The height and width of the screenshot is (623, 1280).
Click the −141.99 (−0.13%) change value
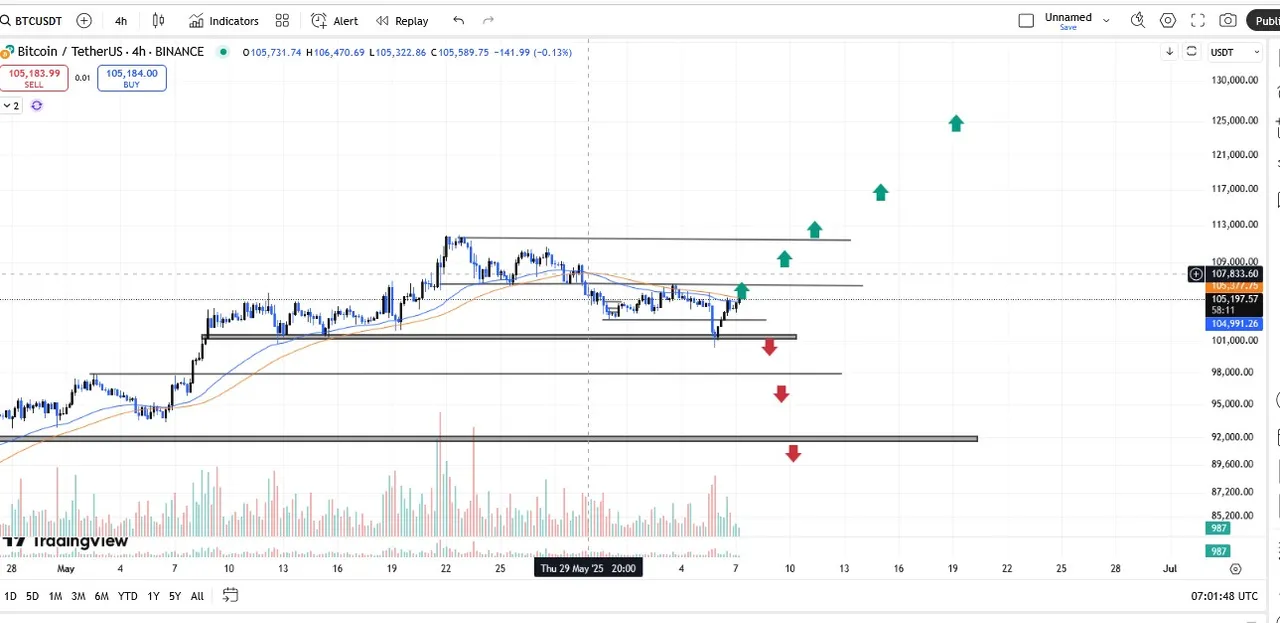[533, 52]
